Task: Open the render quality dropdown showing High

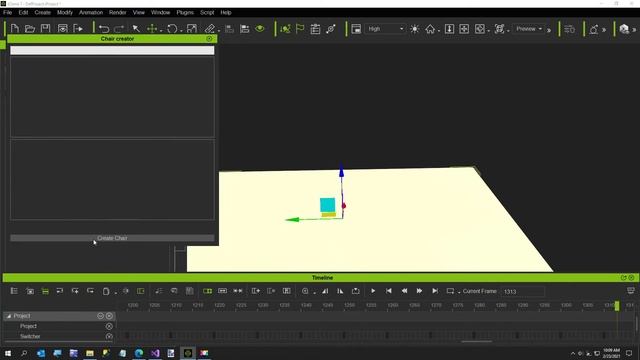Action: tap(385, 29)
